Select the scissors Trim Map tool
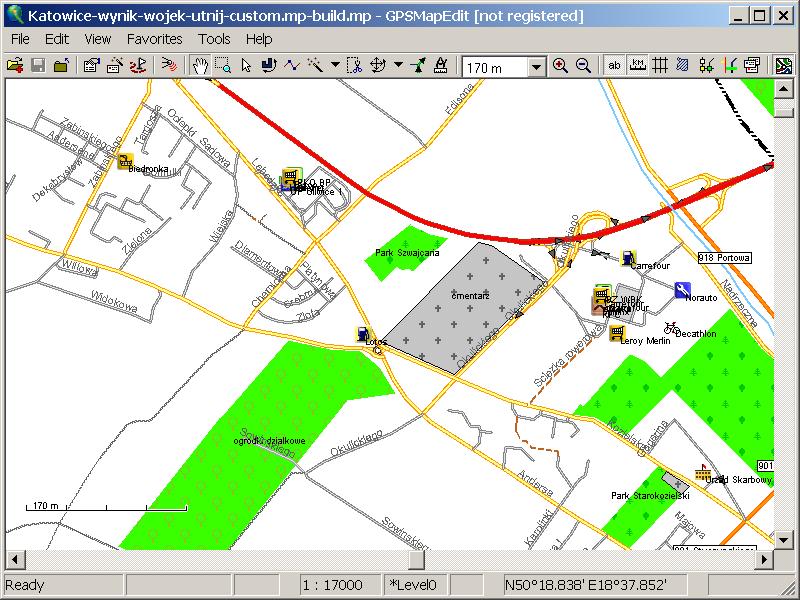Image resolution: width=800 pixels, height=600 pixels. [x=354, y=66]
